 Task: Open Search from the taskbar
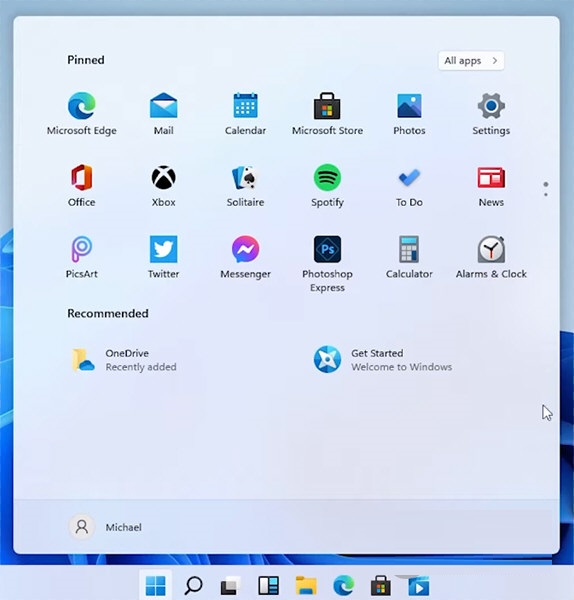click(x=193, y=585)
